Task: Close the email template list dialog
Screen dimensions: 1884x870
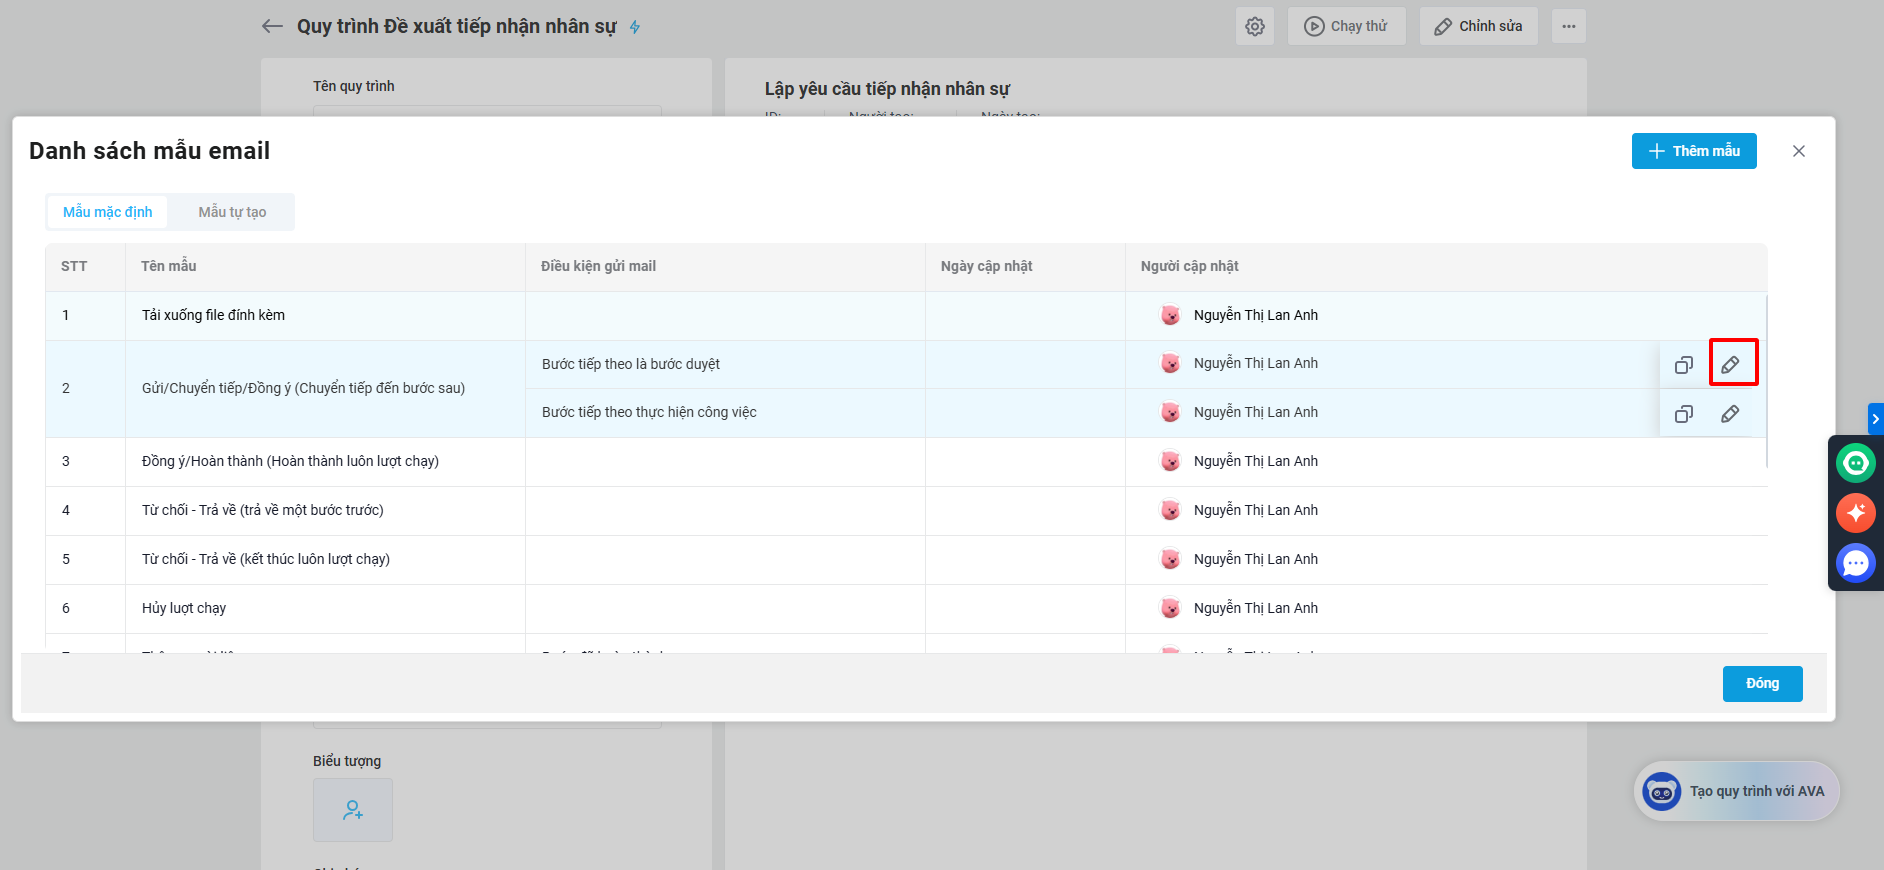Action: [x=1799, y=151]
